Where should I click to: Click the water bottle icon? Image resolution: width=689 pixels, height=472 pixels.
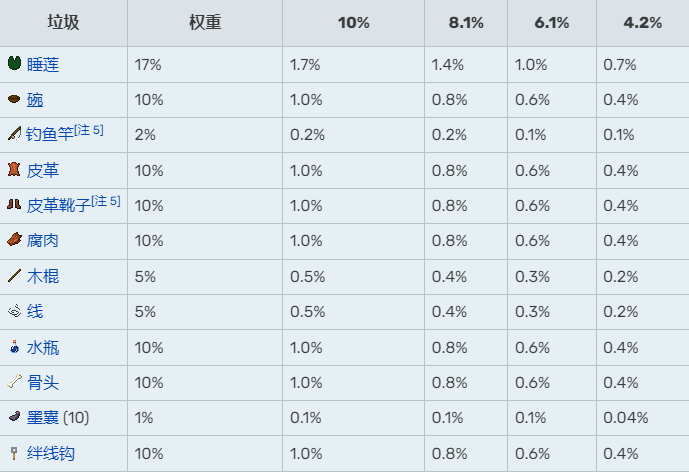15,346
